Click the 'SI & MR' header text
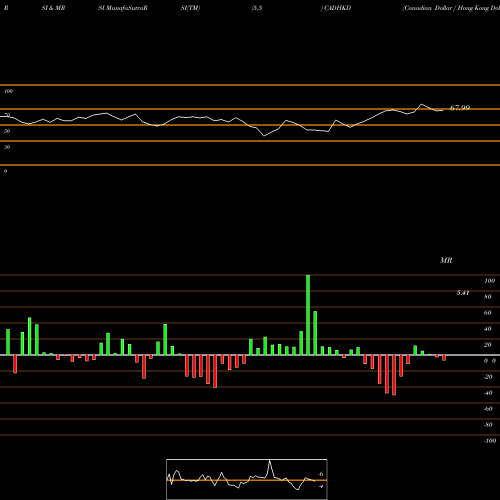This screenshot has width=500, height=500. coord(53,8)
